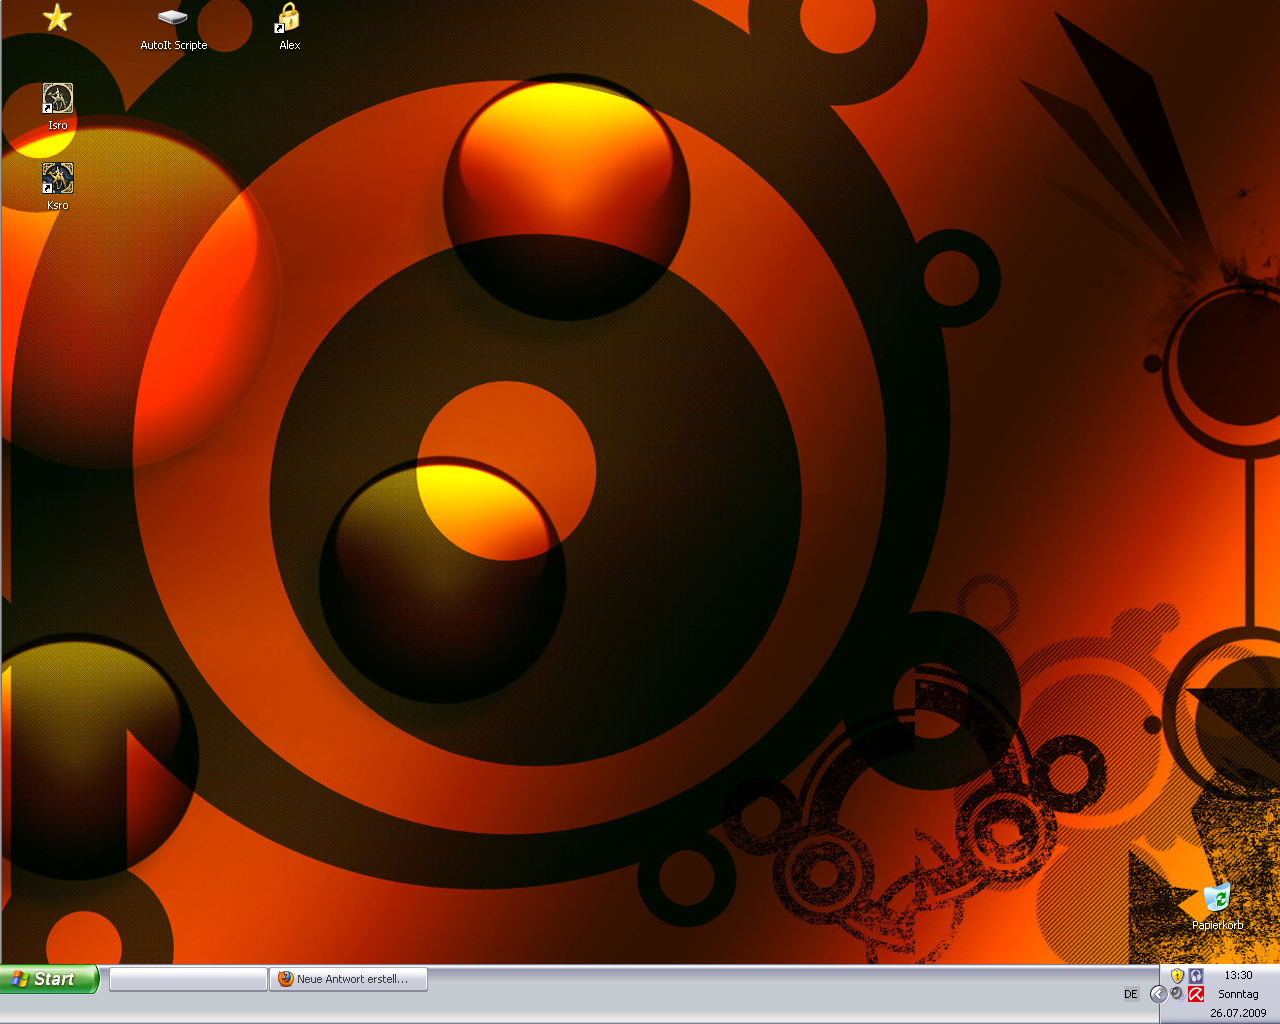Viewport: 1280px width, 1024px height.
Task: Select the yellow star desktop icon
Action: pos(57,17)
